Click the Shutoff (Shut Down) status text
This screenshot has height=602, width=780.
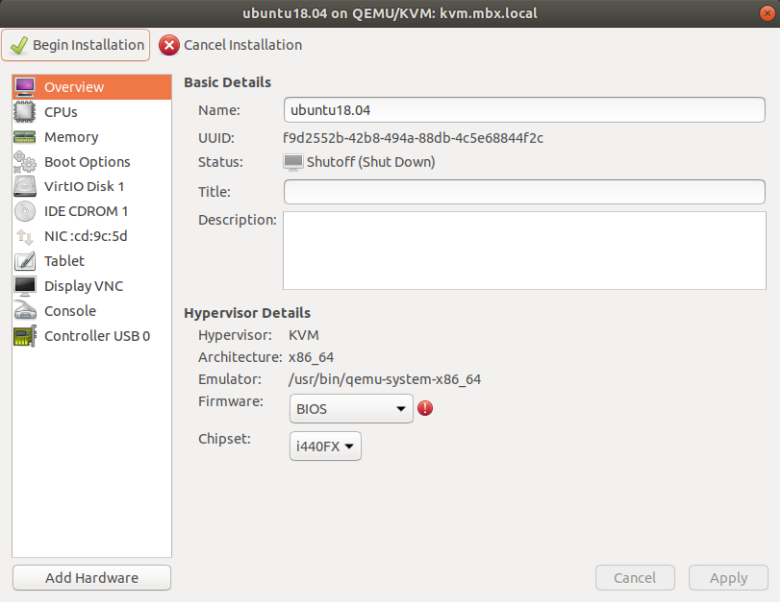[x=371, y=162]
